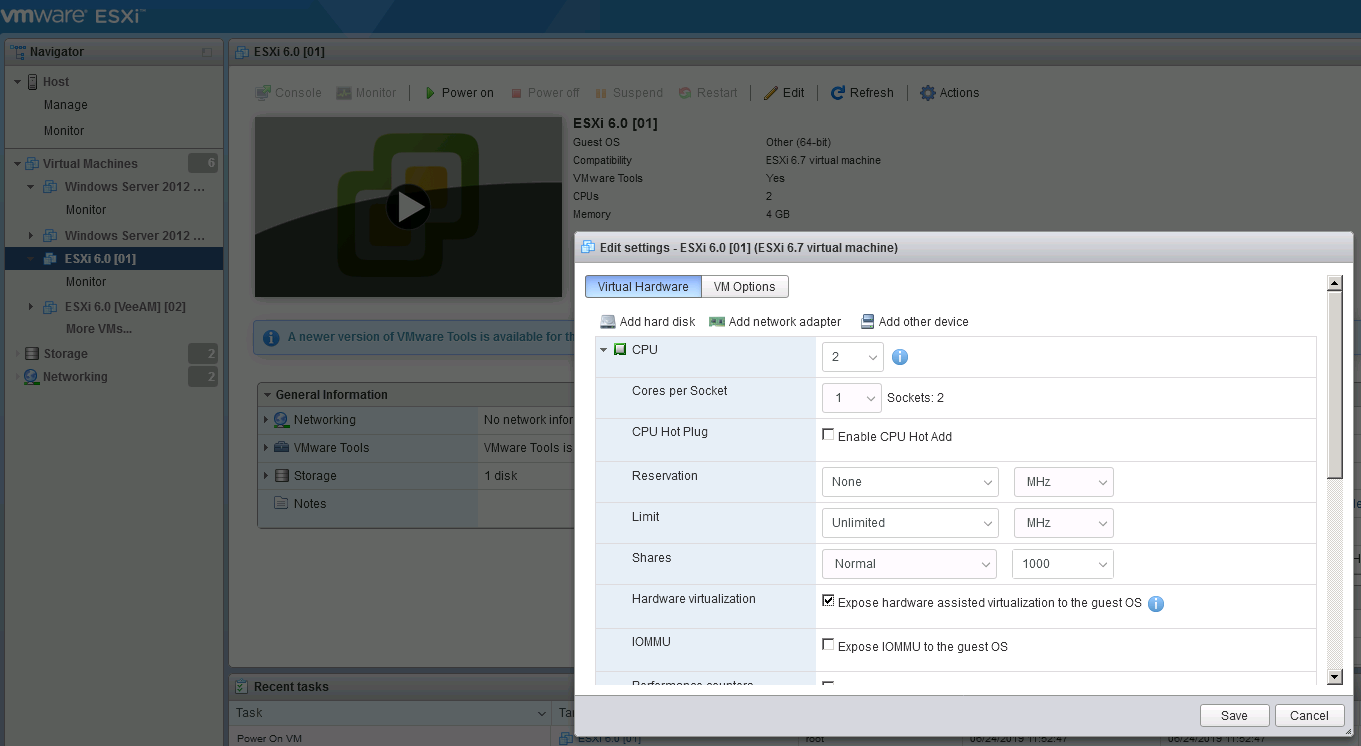1361x746 pixels.
Task: Click the Storage icon in Navigator
Action: [32, 354]
